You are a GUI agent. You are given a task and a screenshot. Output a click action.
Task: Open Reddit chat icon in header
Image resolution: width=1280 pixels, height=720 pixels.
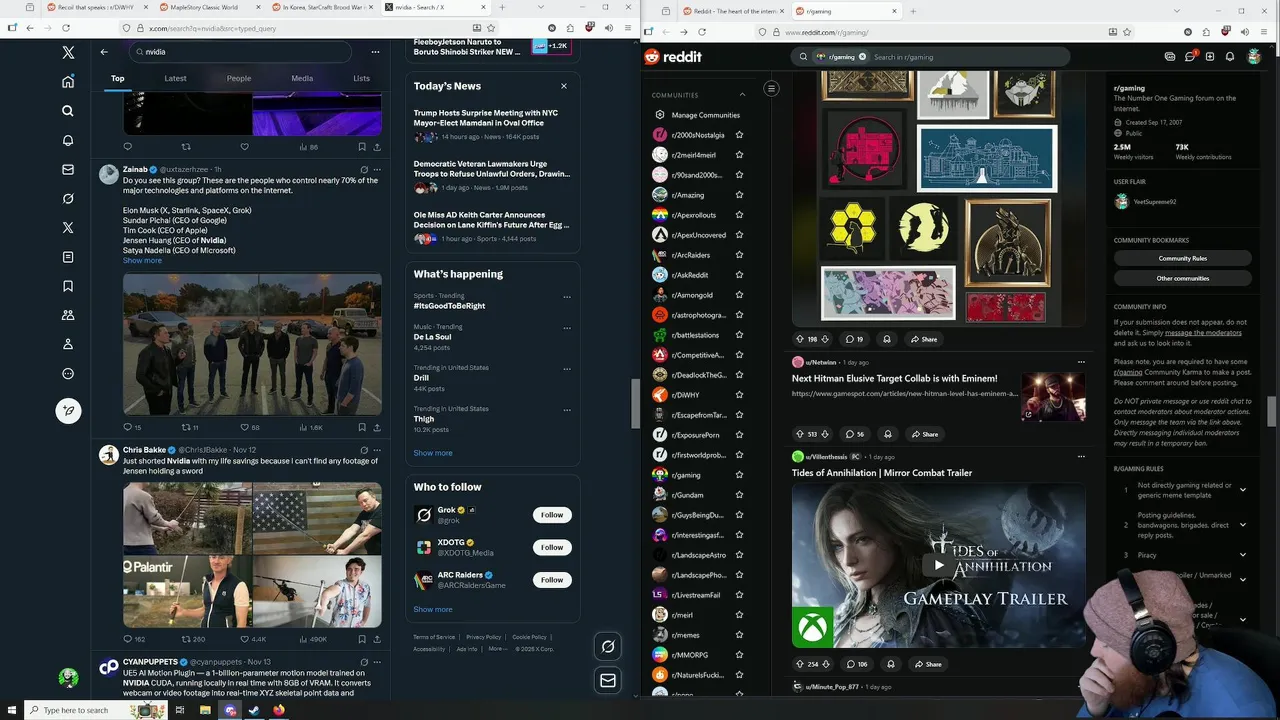coord(1190,57)
